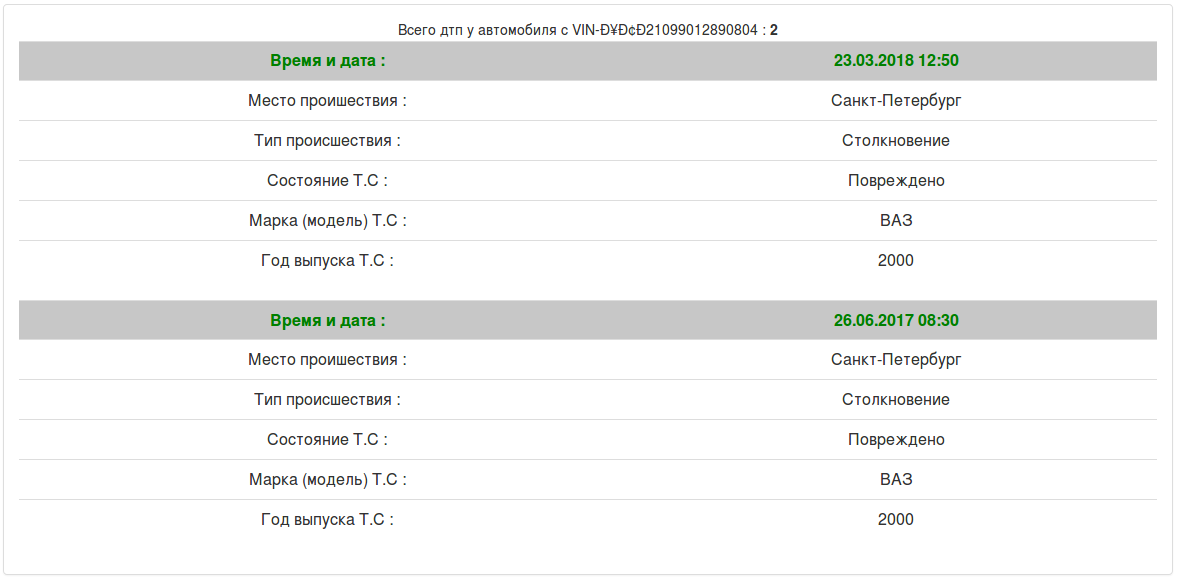Click 'Санкт-Петербург' in the first accident record
This screenshot has height=579, width=1179.
pyautogui.click(x=896, y=101)
